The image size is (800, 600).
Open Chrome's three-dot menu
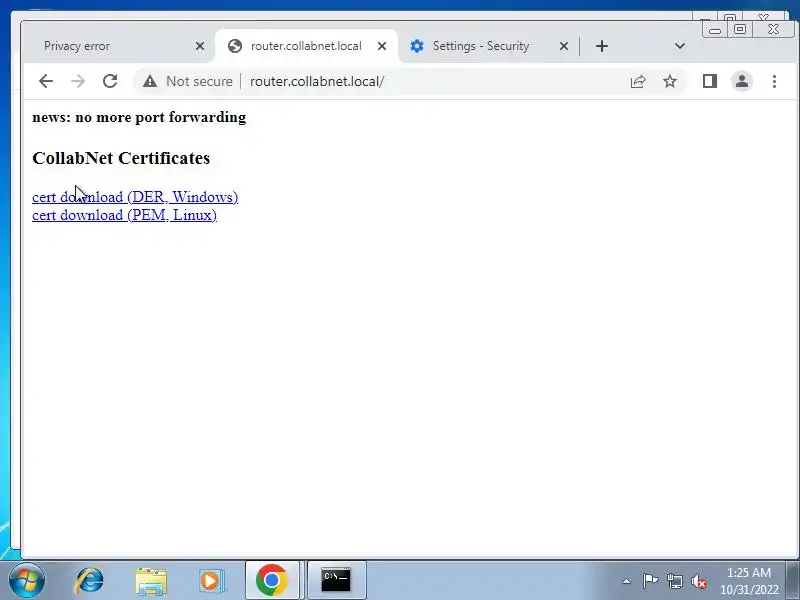click(x=774, y=81)
